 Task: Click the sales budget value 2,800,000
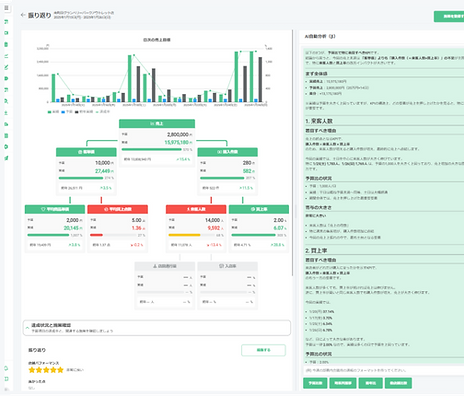pos(178,134)
